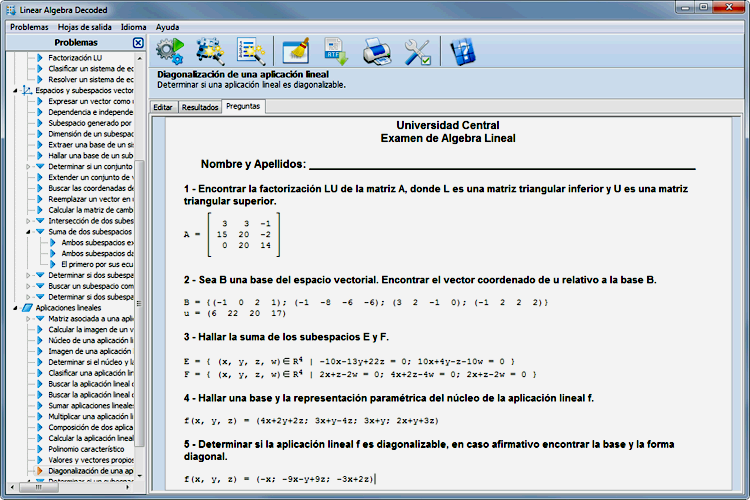Select Clasificar una aplicación lineal item
The width and height of the screenshot is (750, 500).
91,373
